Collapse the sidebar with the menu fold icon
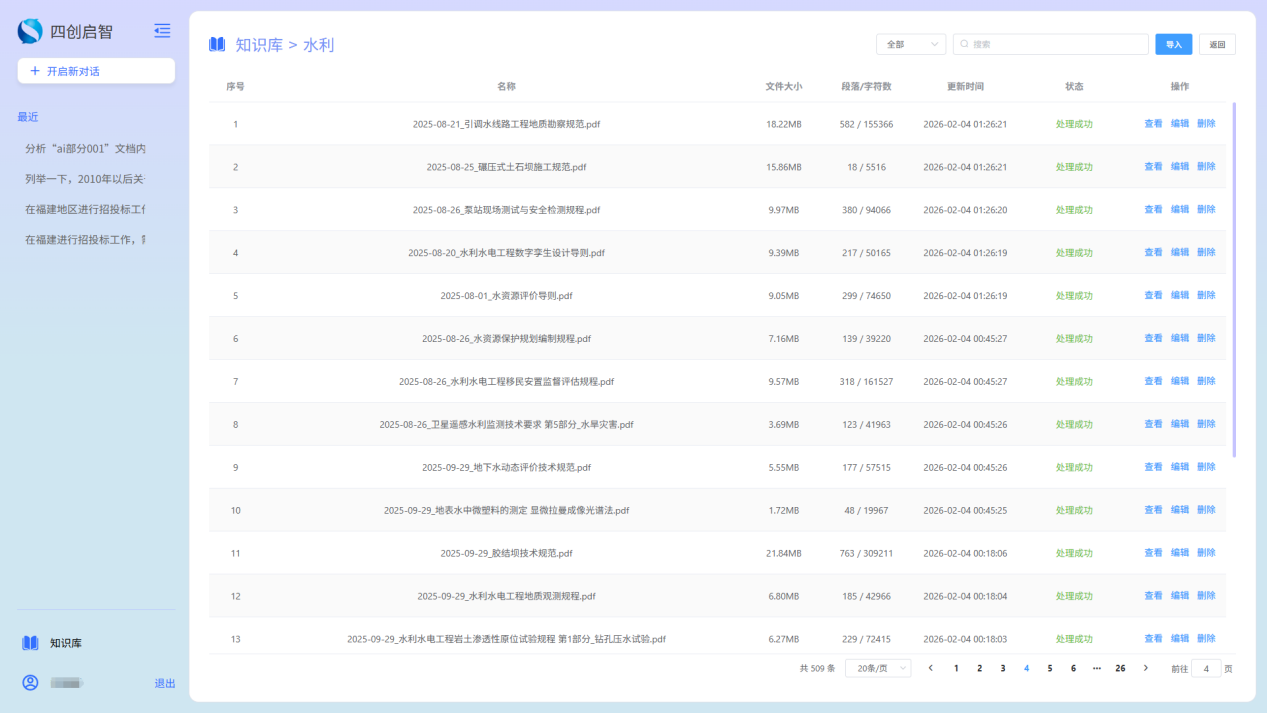1267x713 pixels. tap(162, 31)
